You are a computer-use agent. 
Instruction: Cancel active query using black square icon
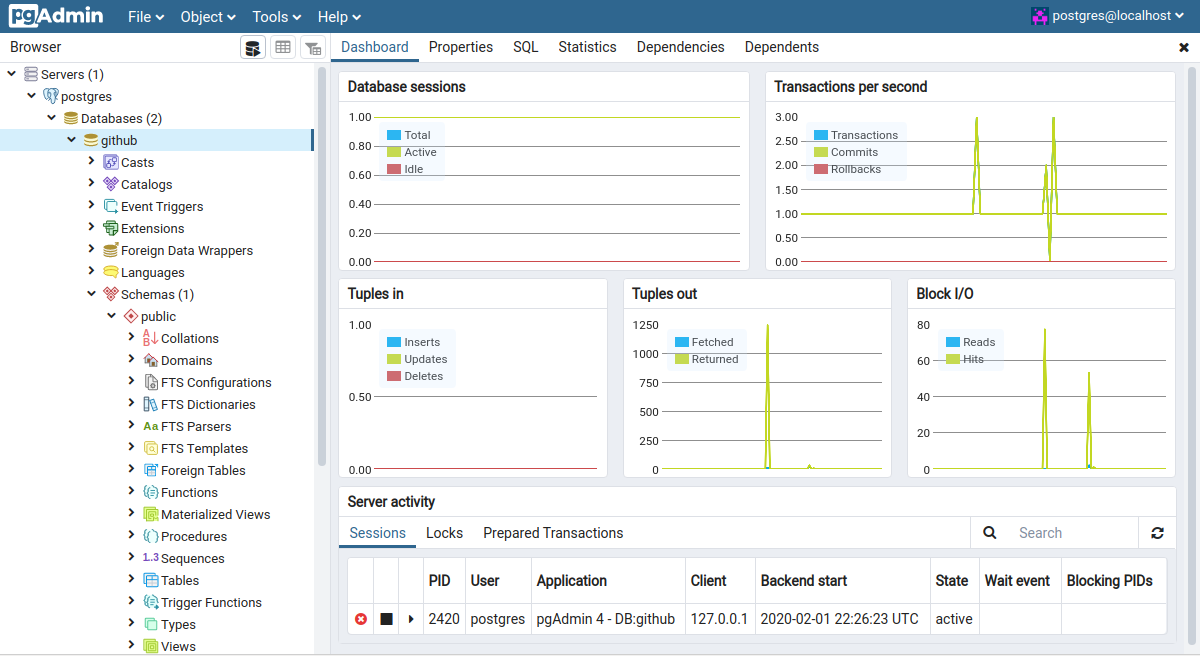click(386, 619)
